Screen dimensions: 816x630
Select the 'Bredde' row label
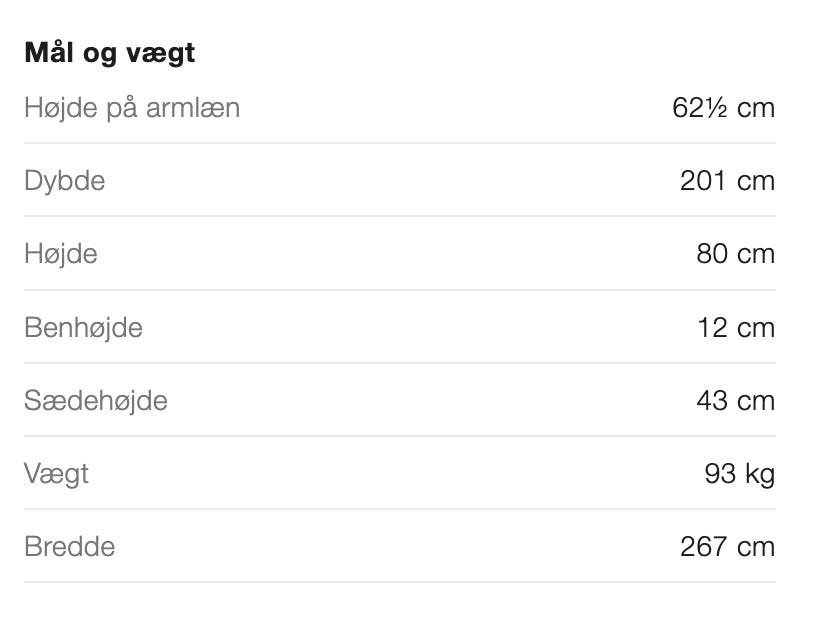[x=70, y=547]
